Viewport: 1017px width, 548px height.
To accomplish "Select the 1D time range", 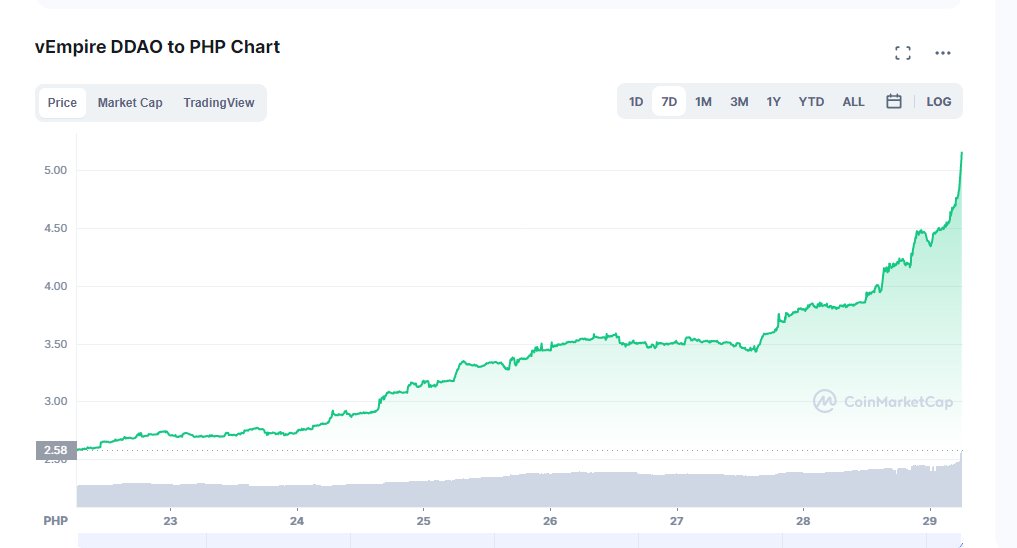I will tap(636, 102).
